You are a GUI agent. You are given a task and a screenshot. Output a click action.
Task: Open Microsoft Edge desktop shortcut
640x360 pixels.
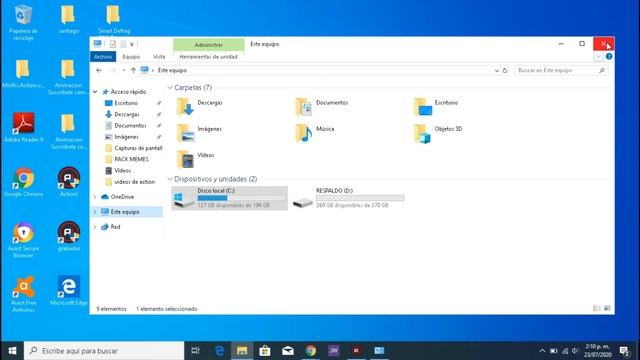coord(69,291)
